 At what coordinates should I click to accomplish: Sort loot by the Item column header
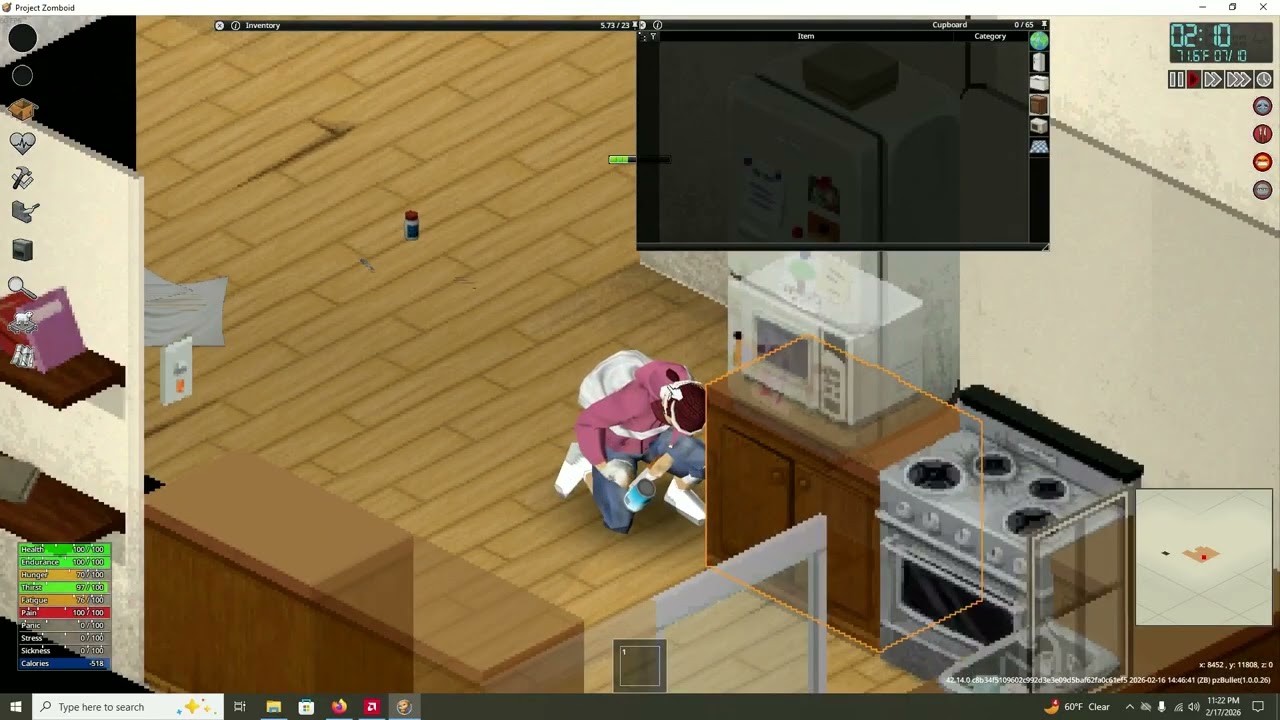806,36
